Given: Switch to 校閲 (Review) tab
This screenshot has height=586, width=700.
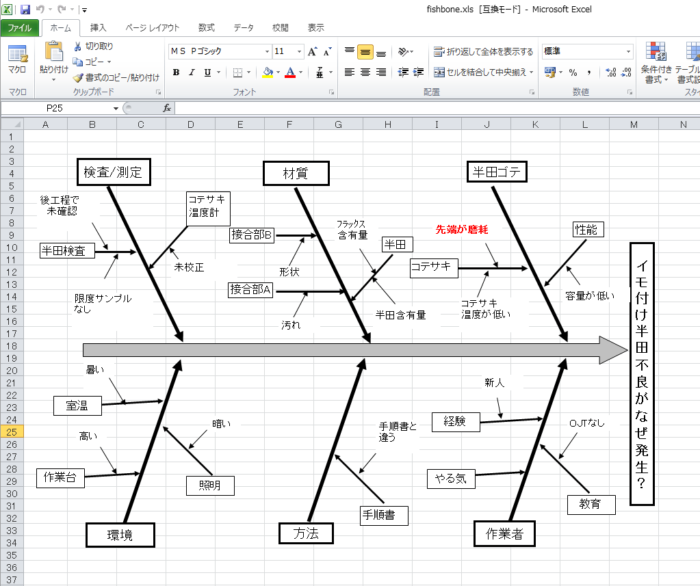Looking at the screenshot, I should pyautogui.click(x=280, y=28).
